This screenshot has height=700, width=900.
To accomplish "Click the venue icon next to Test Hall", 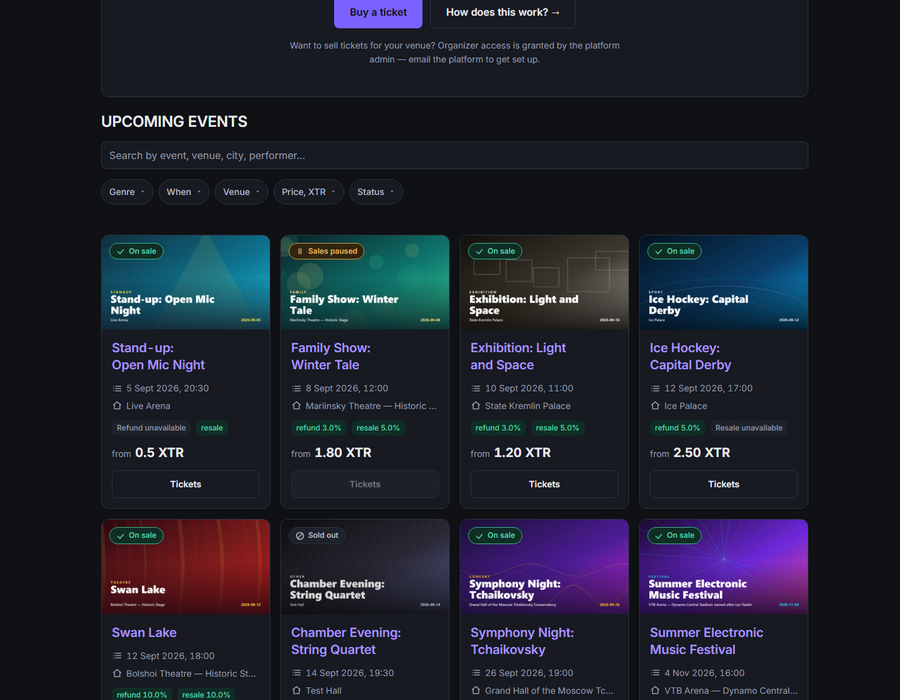I will (296, 690).
